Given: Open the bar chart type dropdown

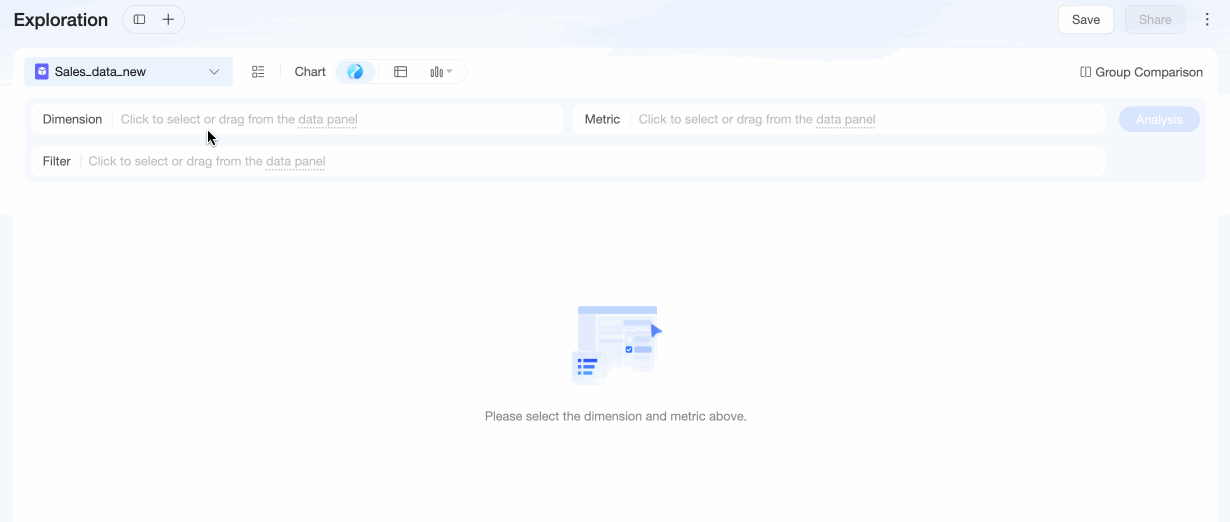Looking at the screenshot, I should click(441, 72).
